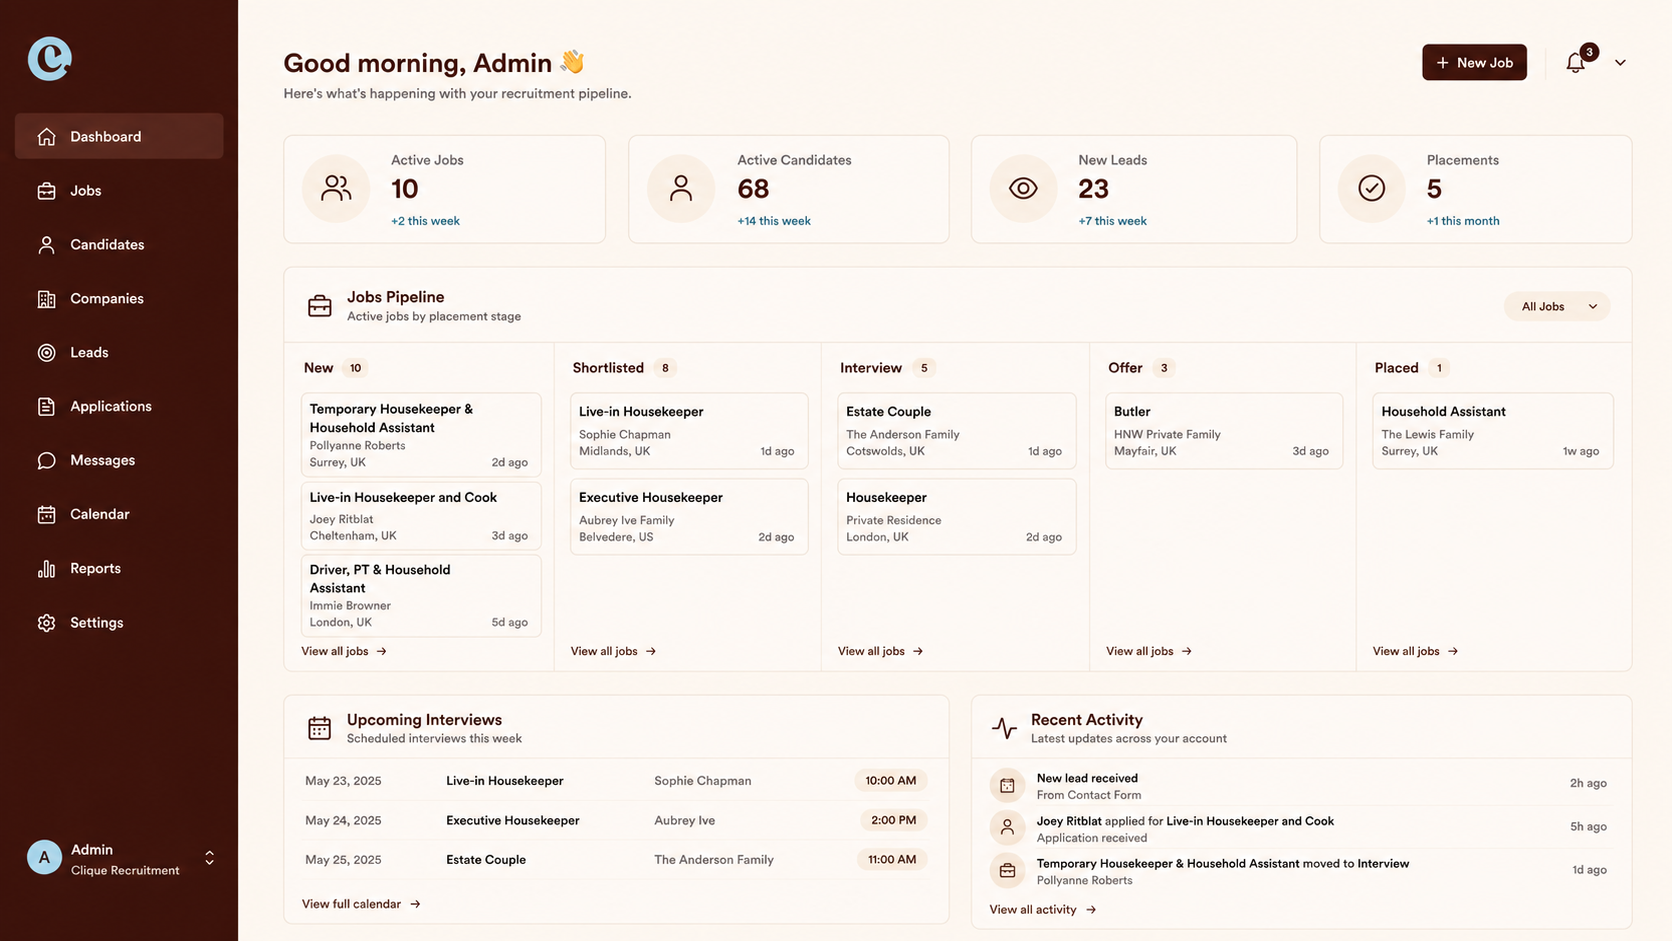Click the New lead received activity icon
The width and height of the screenshot is (1672, 941).
[1007, 785]
